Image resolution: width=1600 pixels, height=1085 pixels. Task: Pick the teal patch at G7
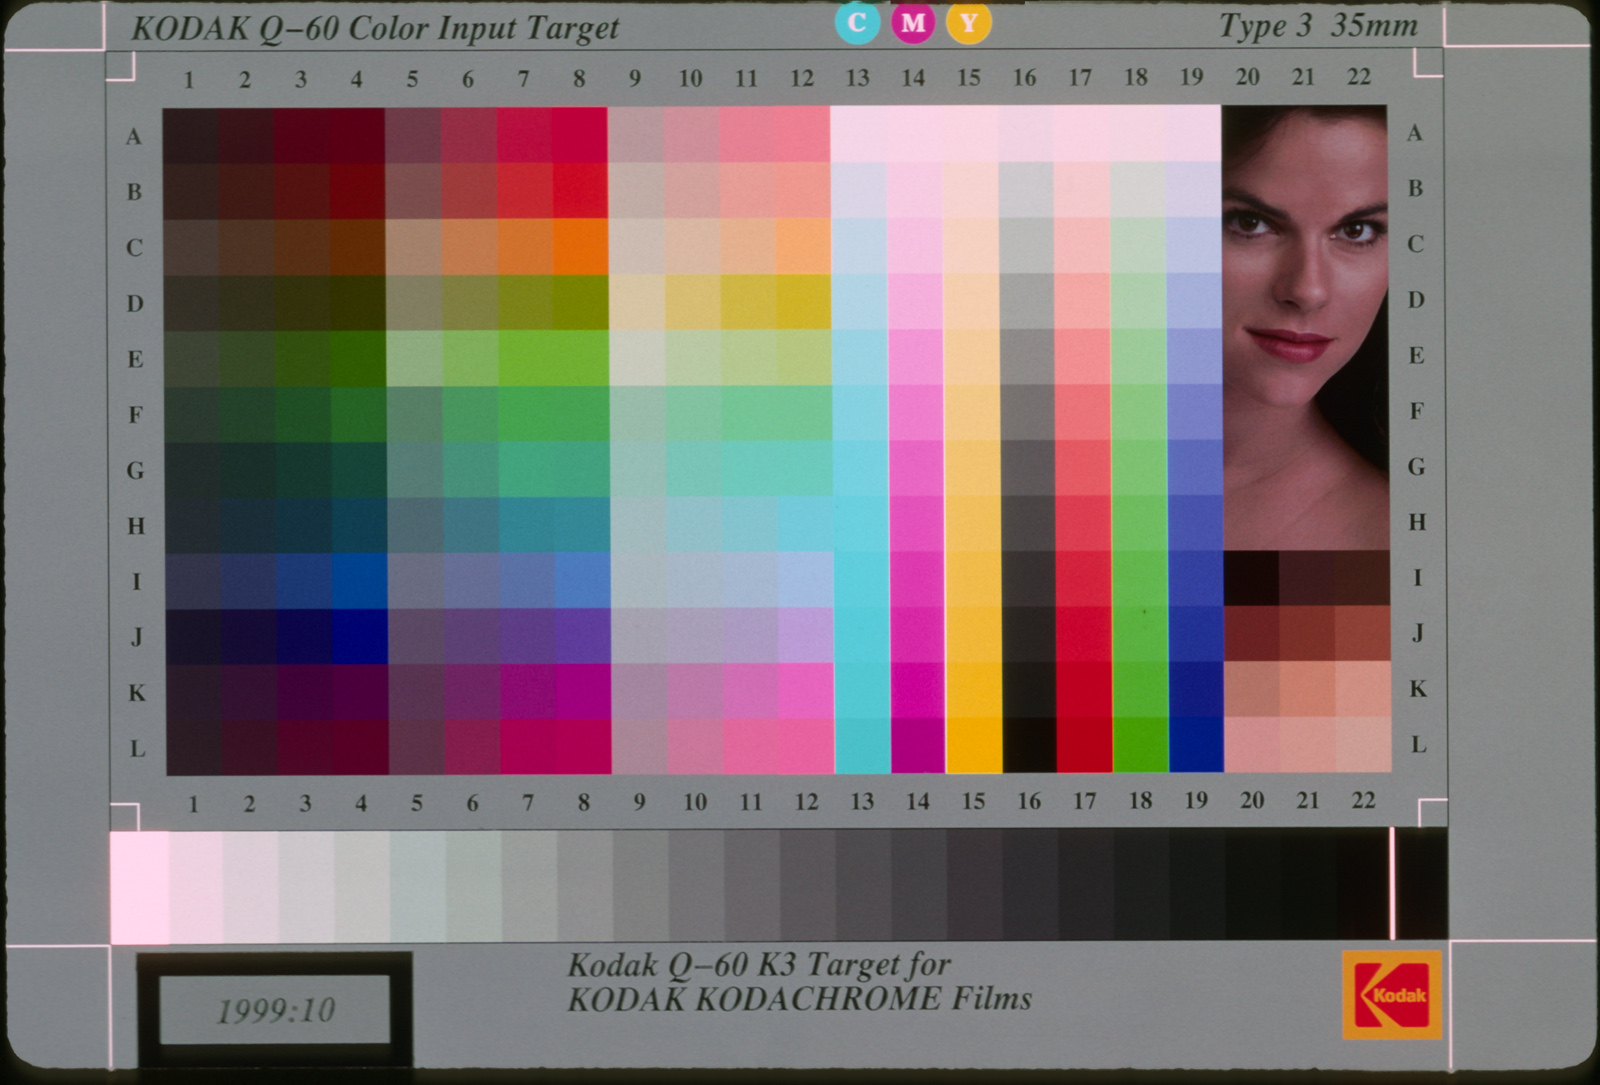point(526,469)
